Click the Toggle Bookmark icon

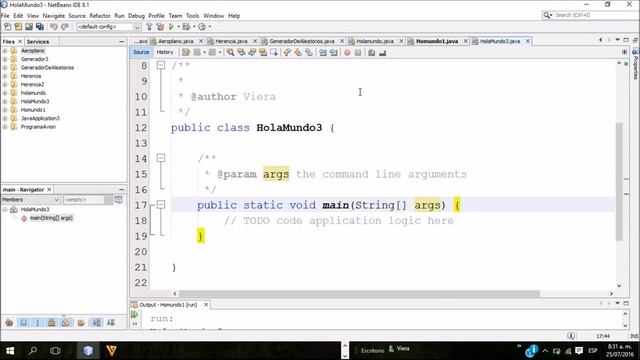click(309, 52)
